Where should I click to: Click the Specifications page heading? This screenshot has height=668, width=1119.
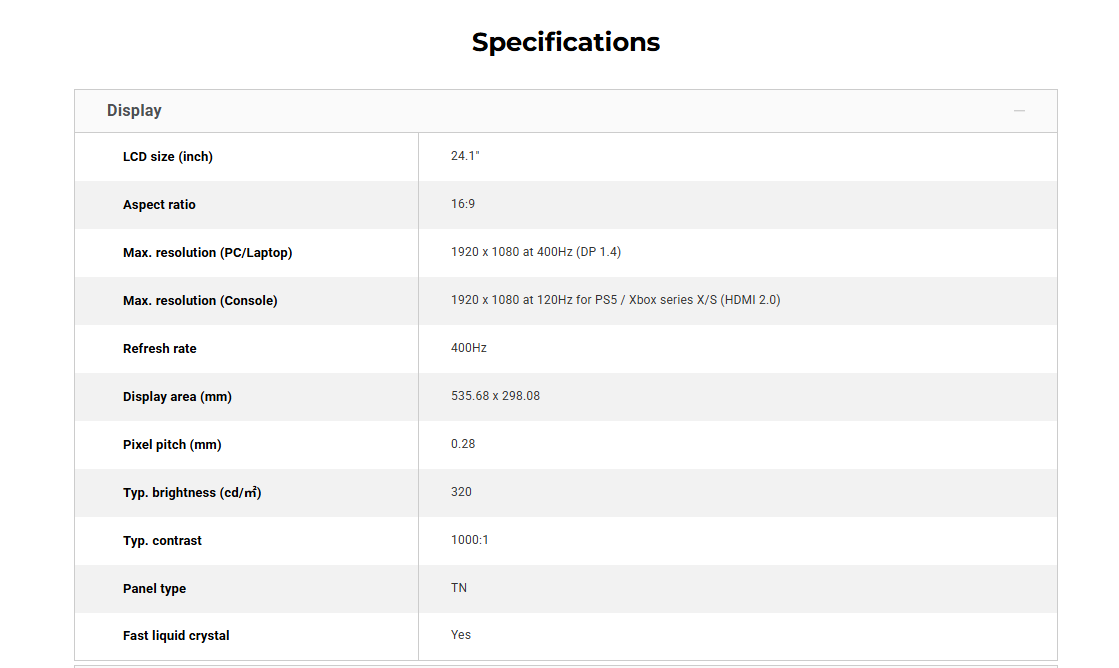coord(565,42)
